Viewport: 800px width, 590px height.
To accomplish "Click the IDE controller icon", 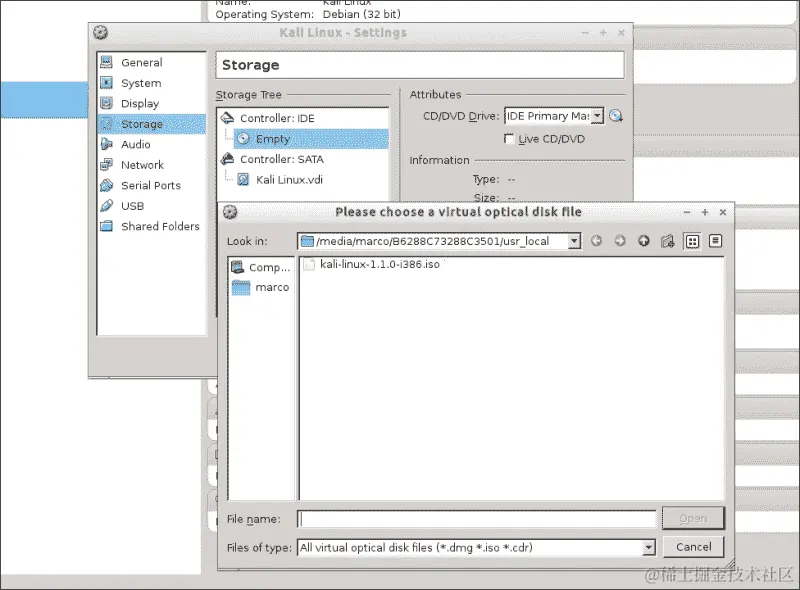I will (228, 118).
